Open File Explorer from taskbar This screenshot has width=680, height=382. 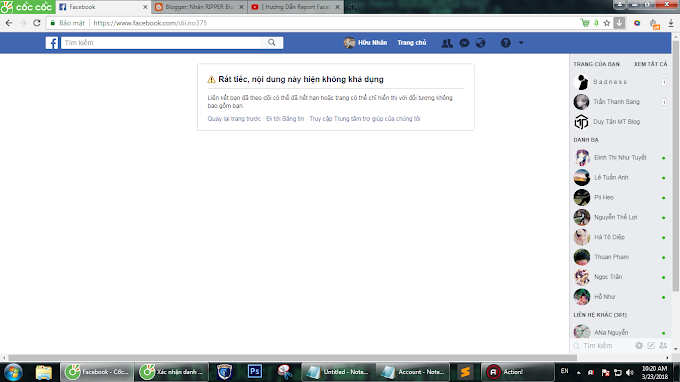point(43,372)
